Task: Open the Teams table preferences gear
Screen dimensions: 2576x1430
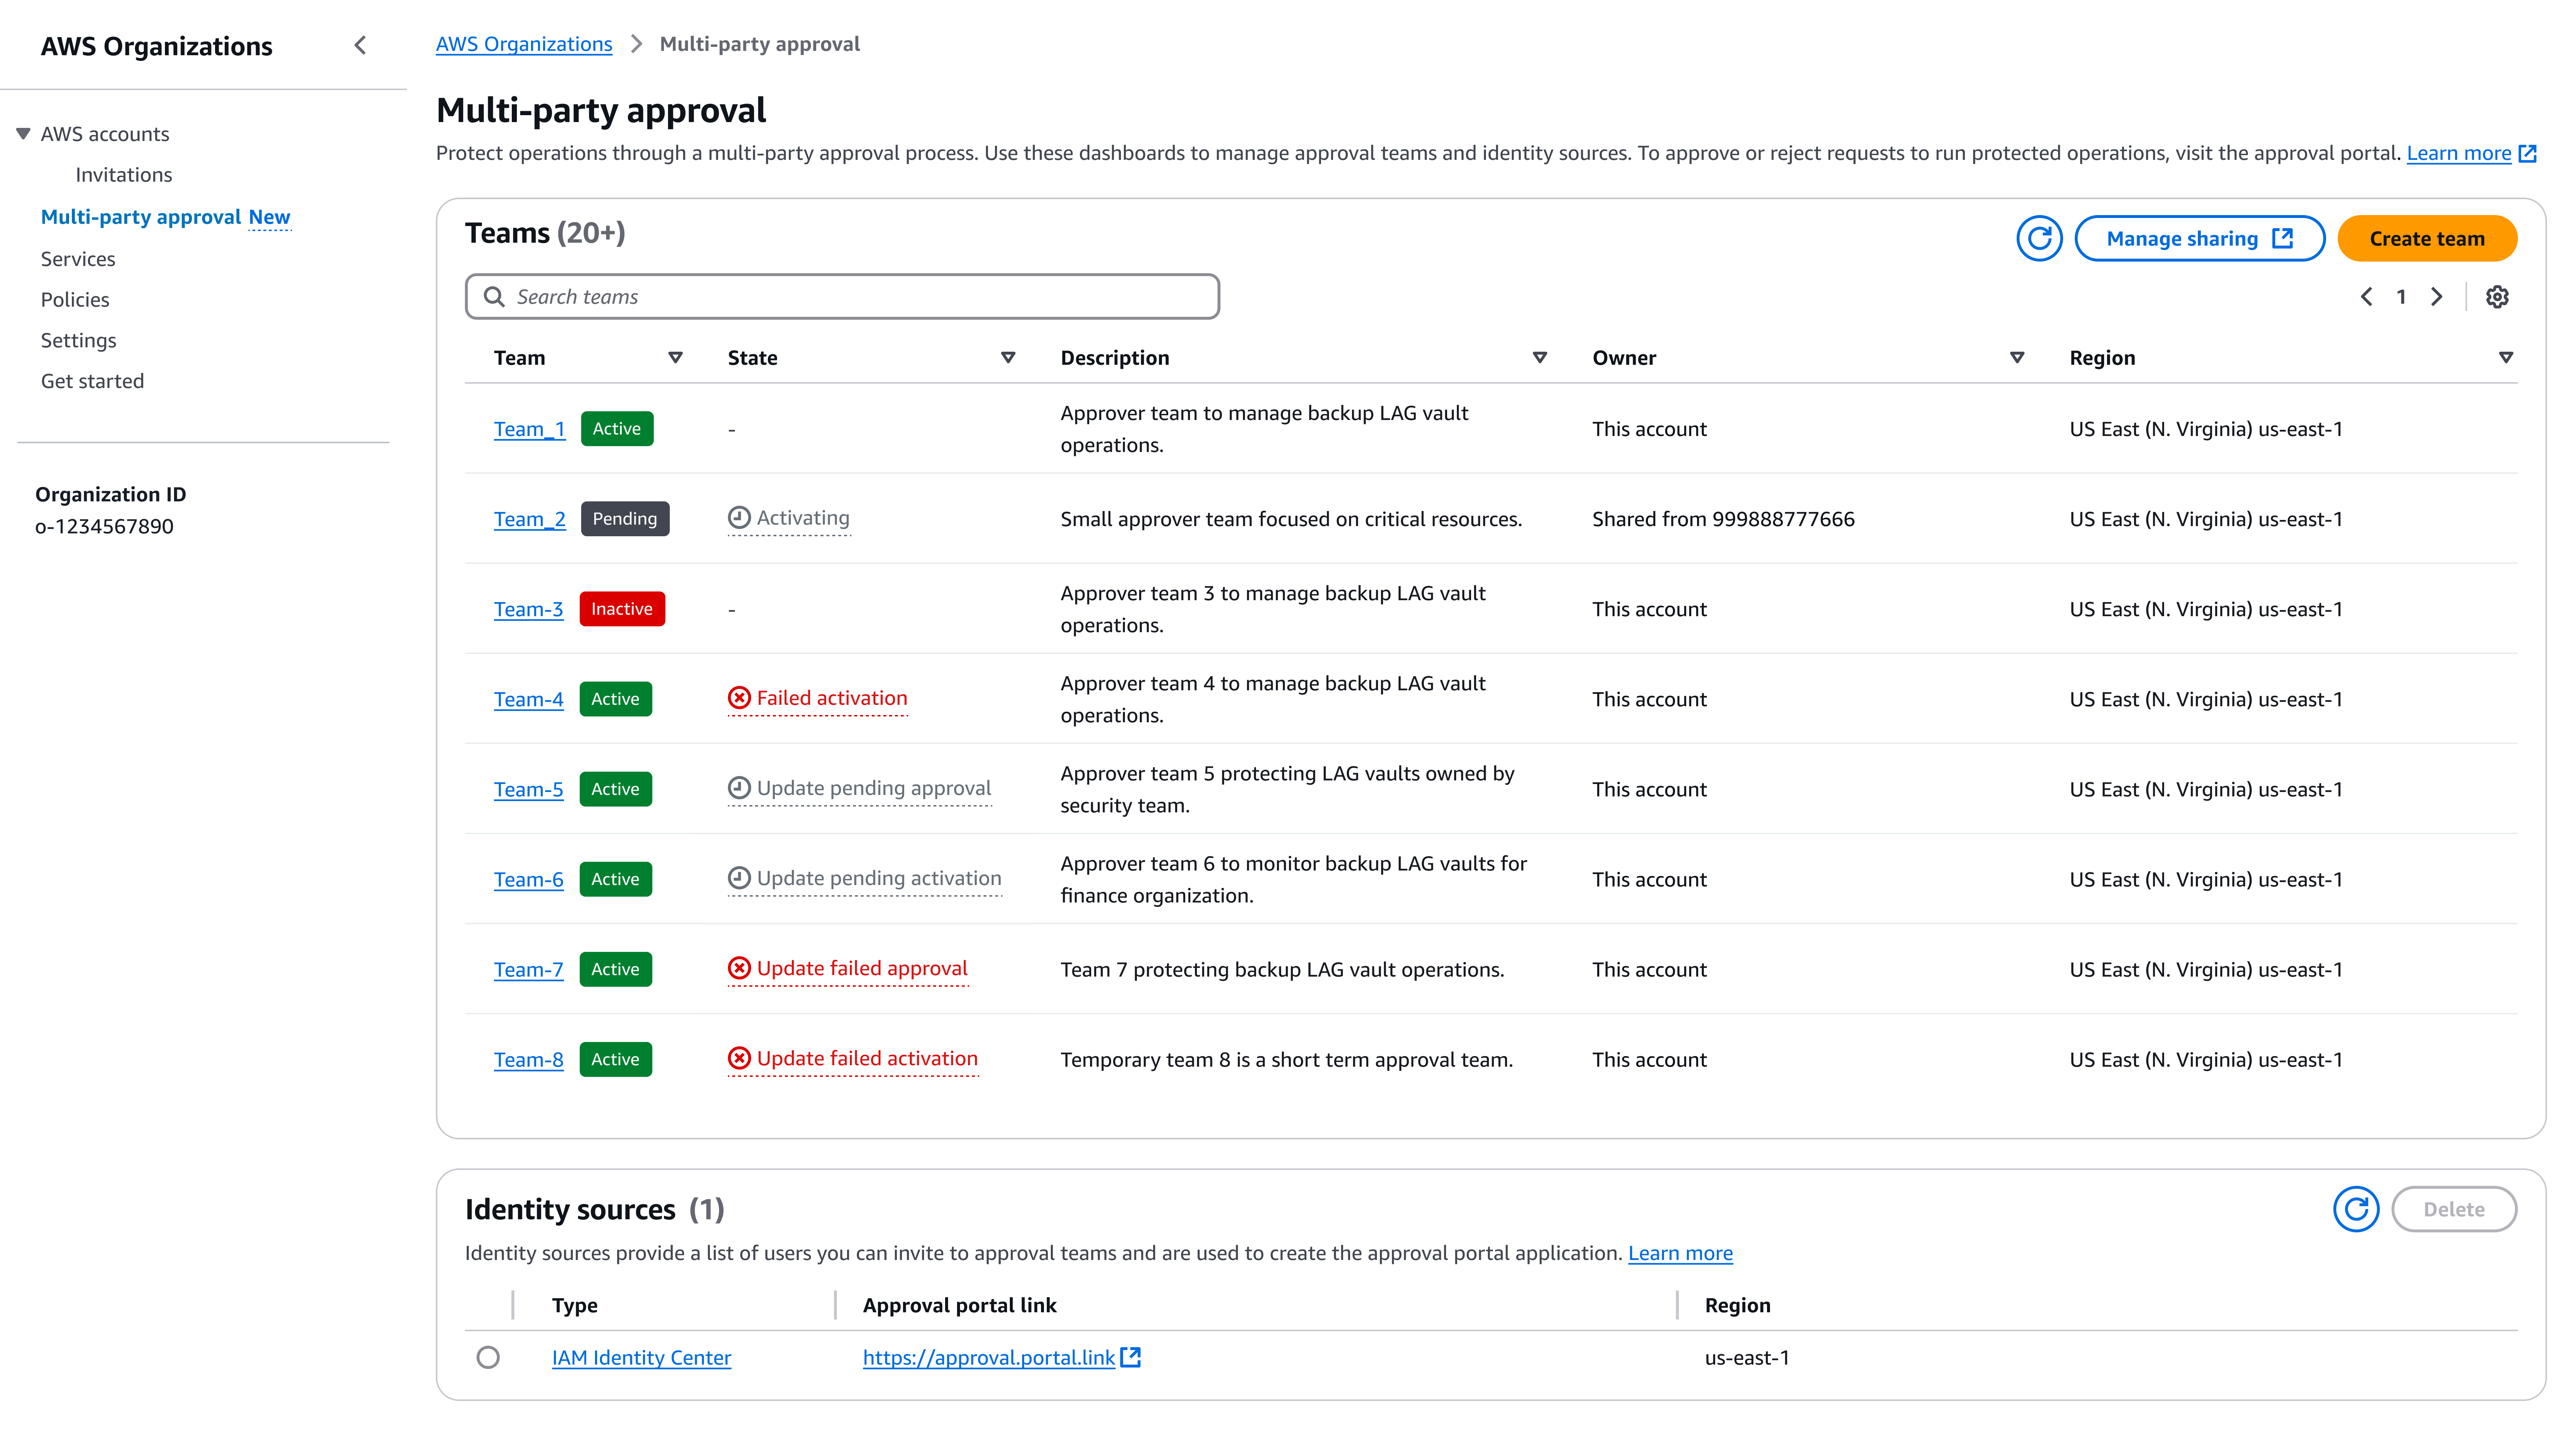Action: pyautogui.click(x=2497, y=296)
